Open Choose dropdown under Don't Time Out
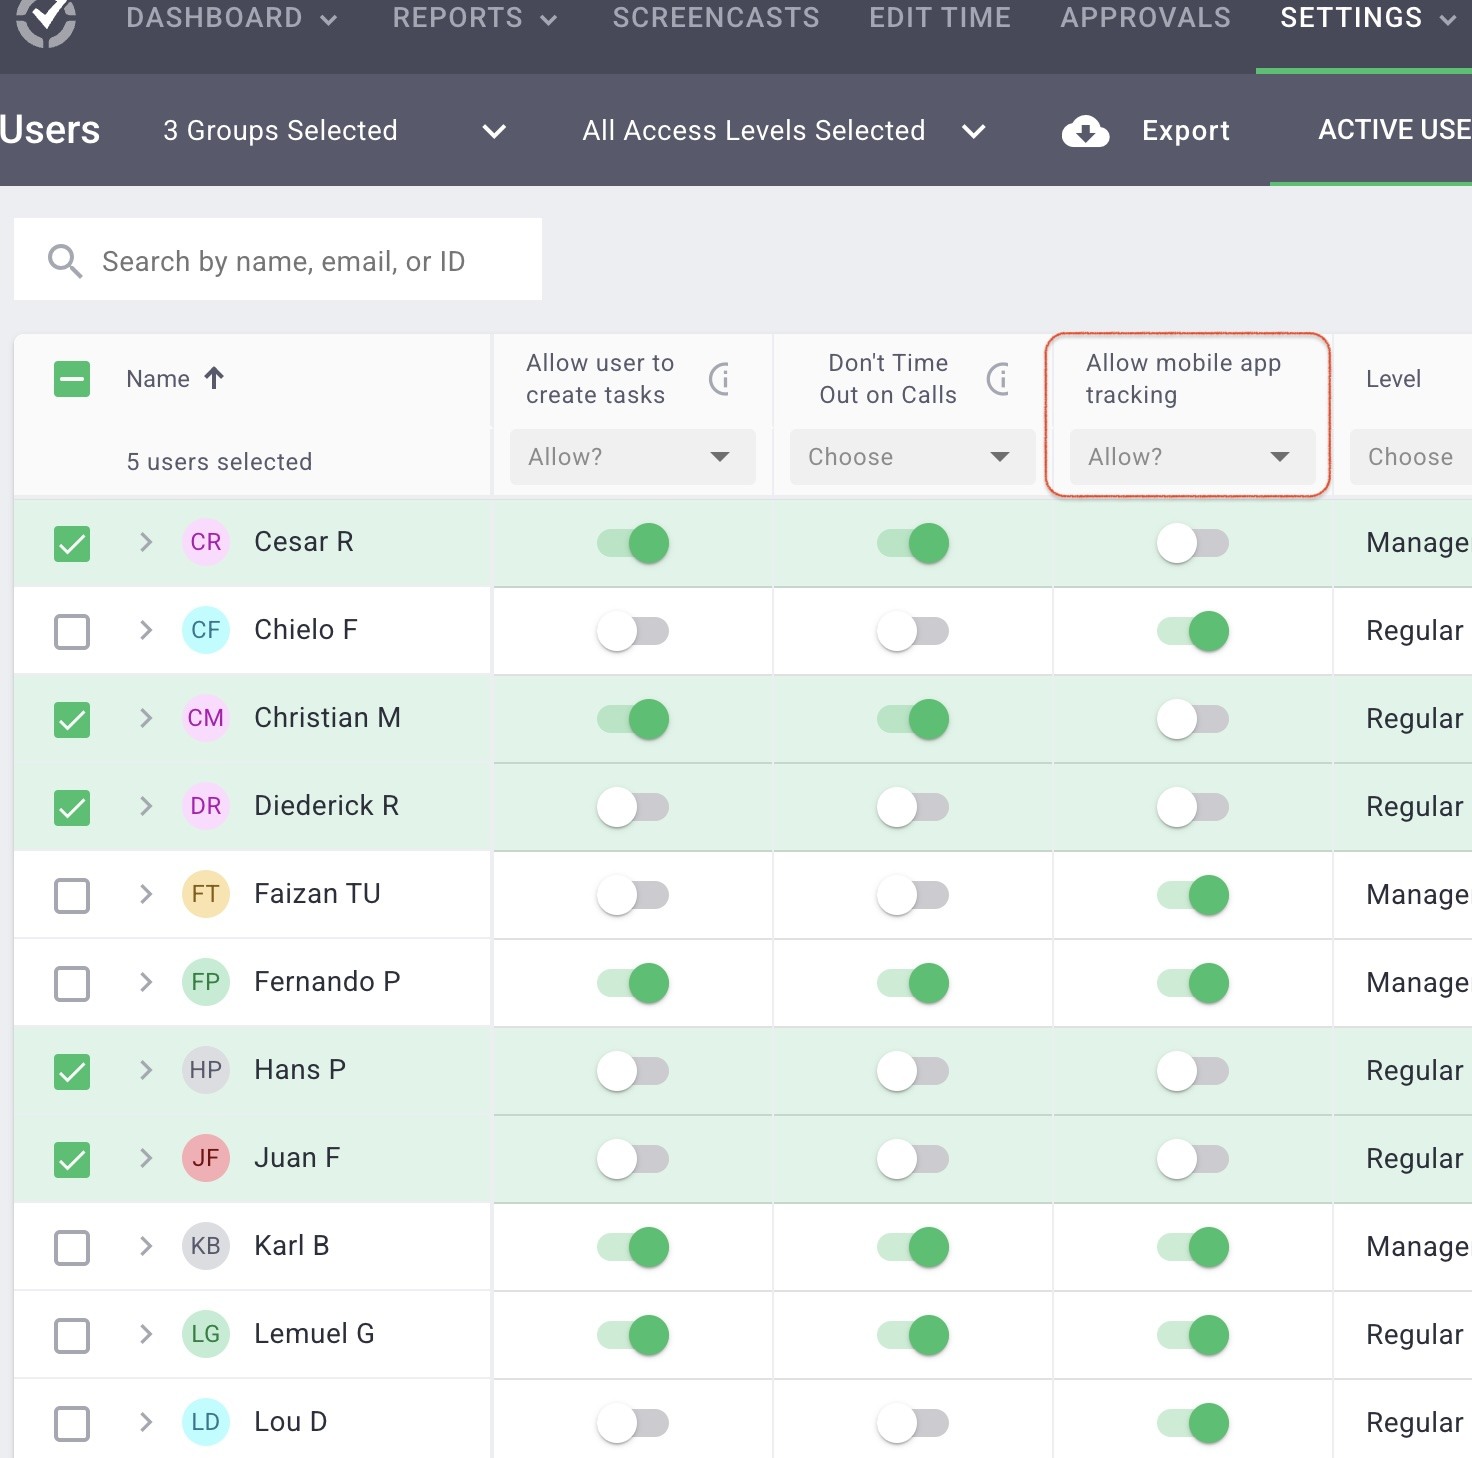 tap(912, 457)
